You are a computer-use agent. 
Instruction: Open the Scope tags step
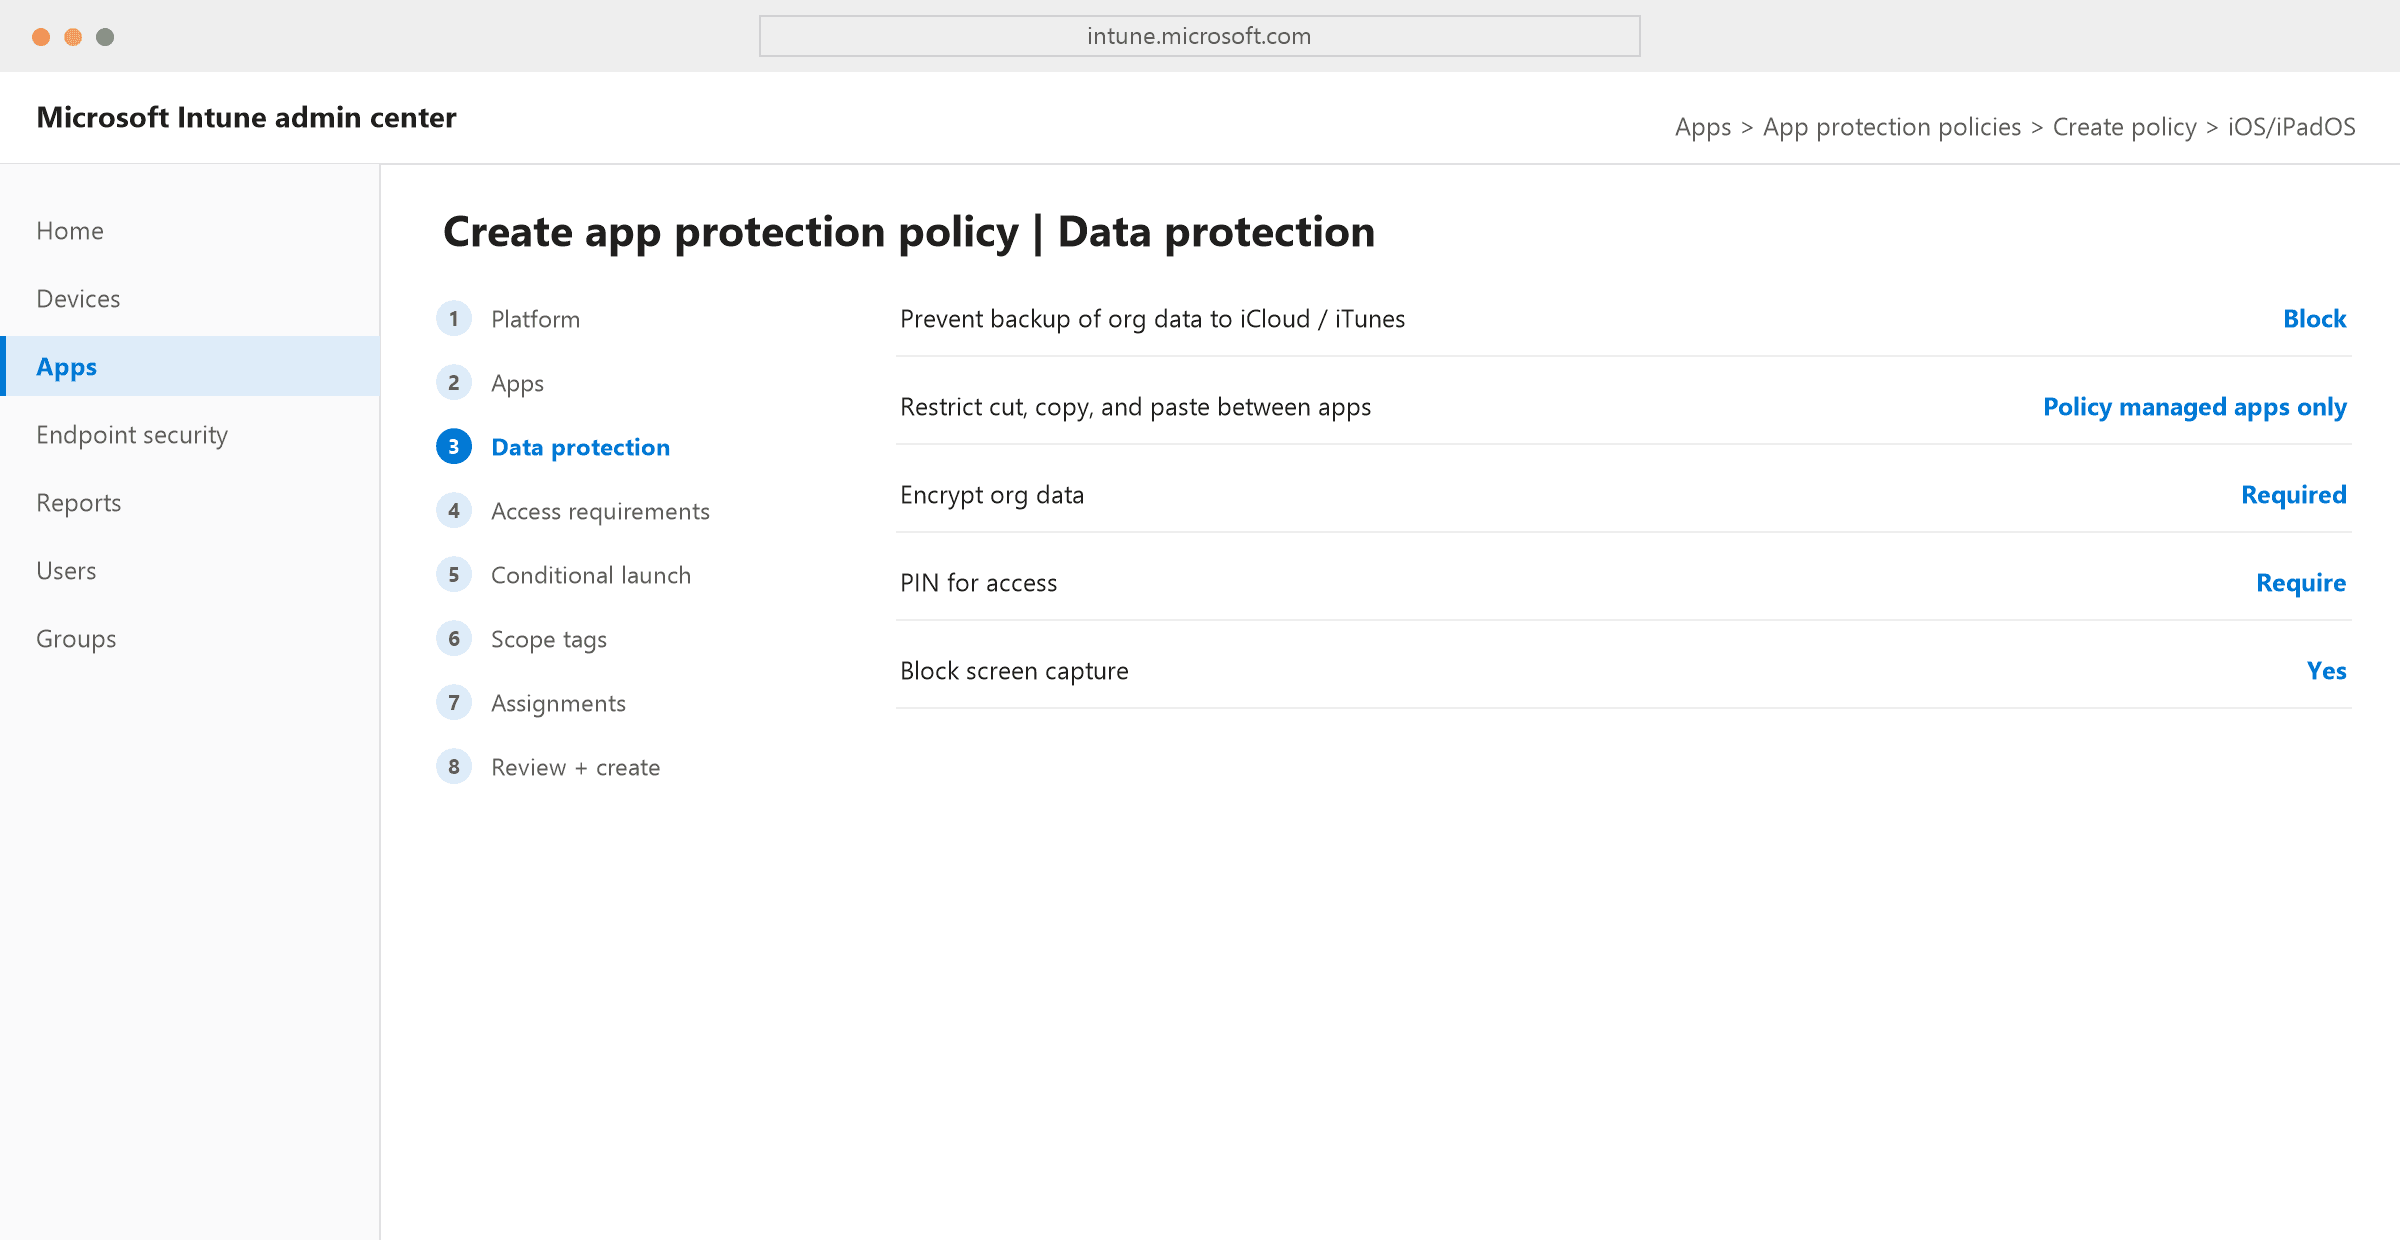tap(549, 640)
